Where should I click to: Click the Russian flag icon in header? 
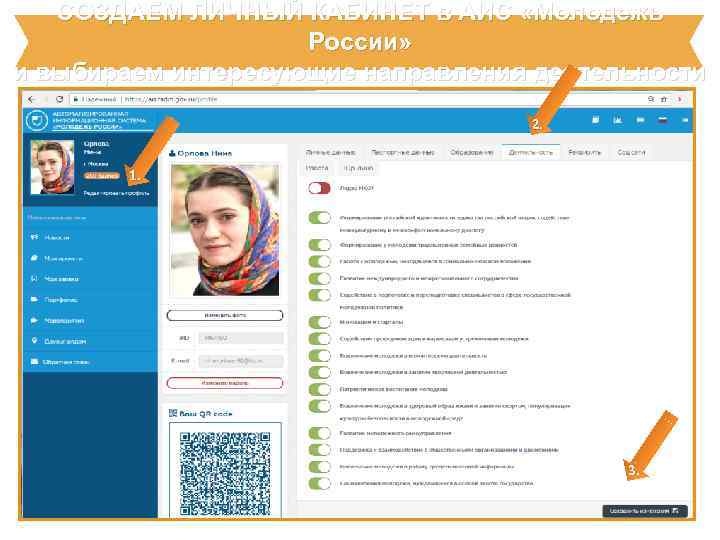pyautogui.click(x=663, y=120)
